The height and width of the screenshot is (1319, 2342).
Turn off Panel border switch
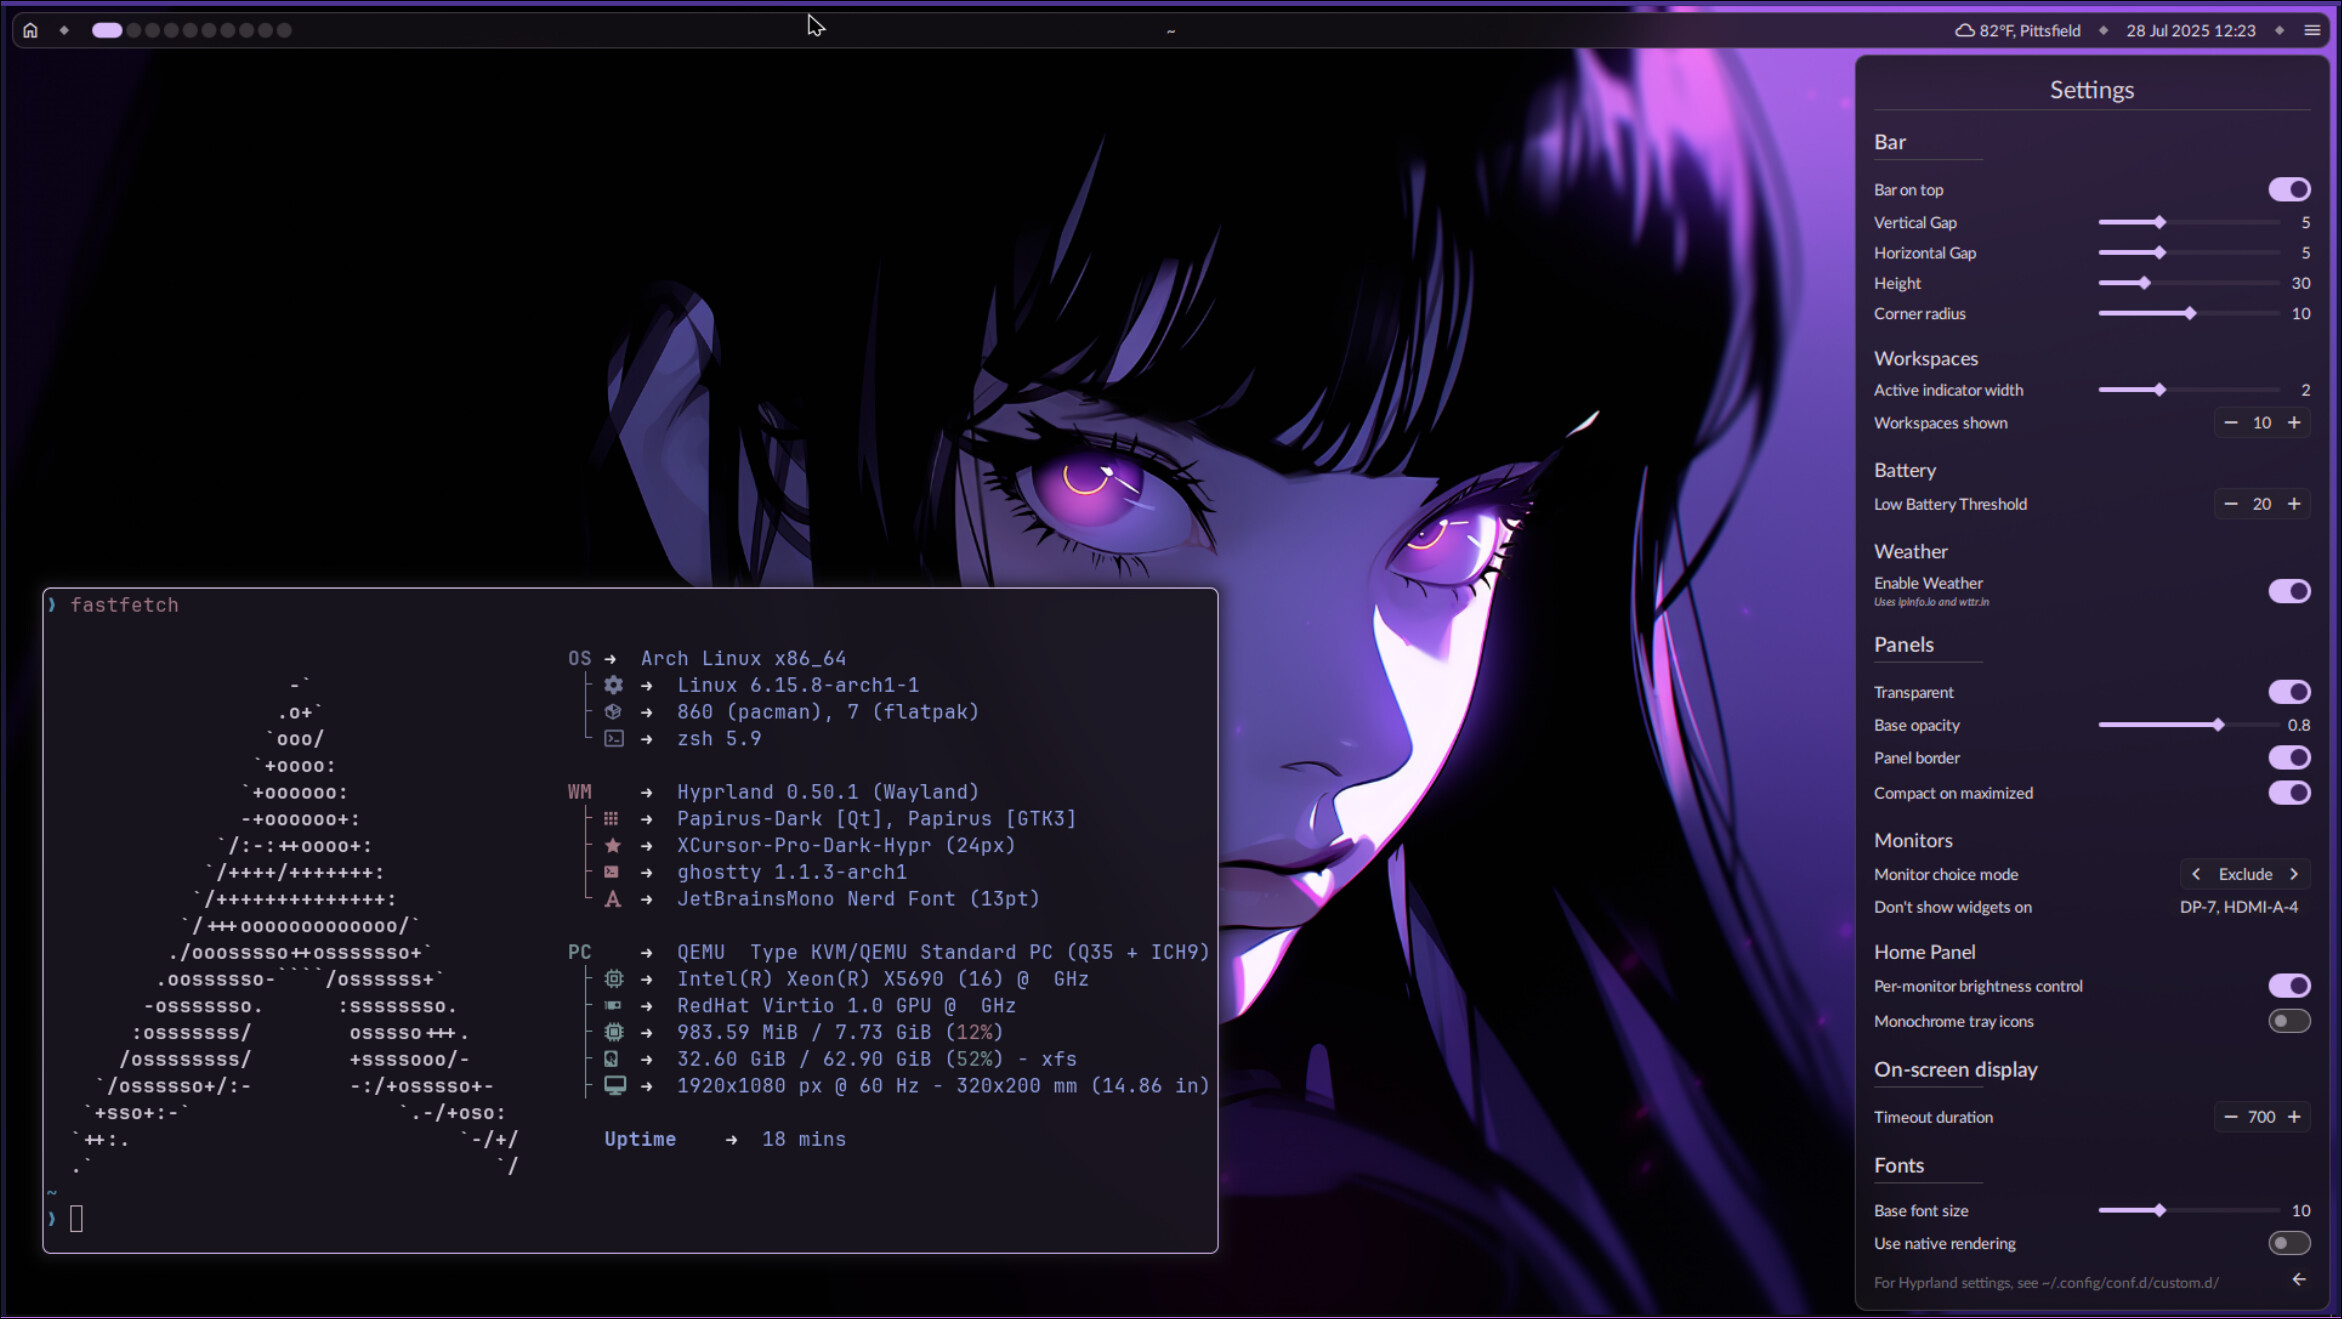pyautogui.click(x=2289, y=757)
